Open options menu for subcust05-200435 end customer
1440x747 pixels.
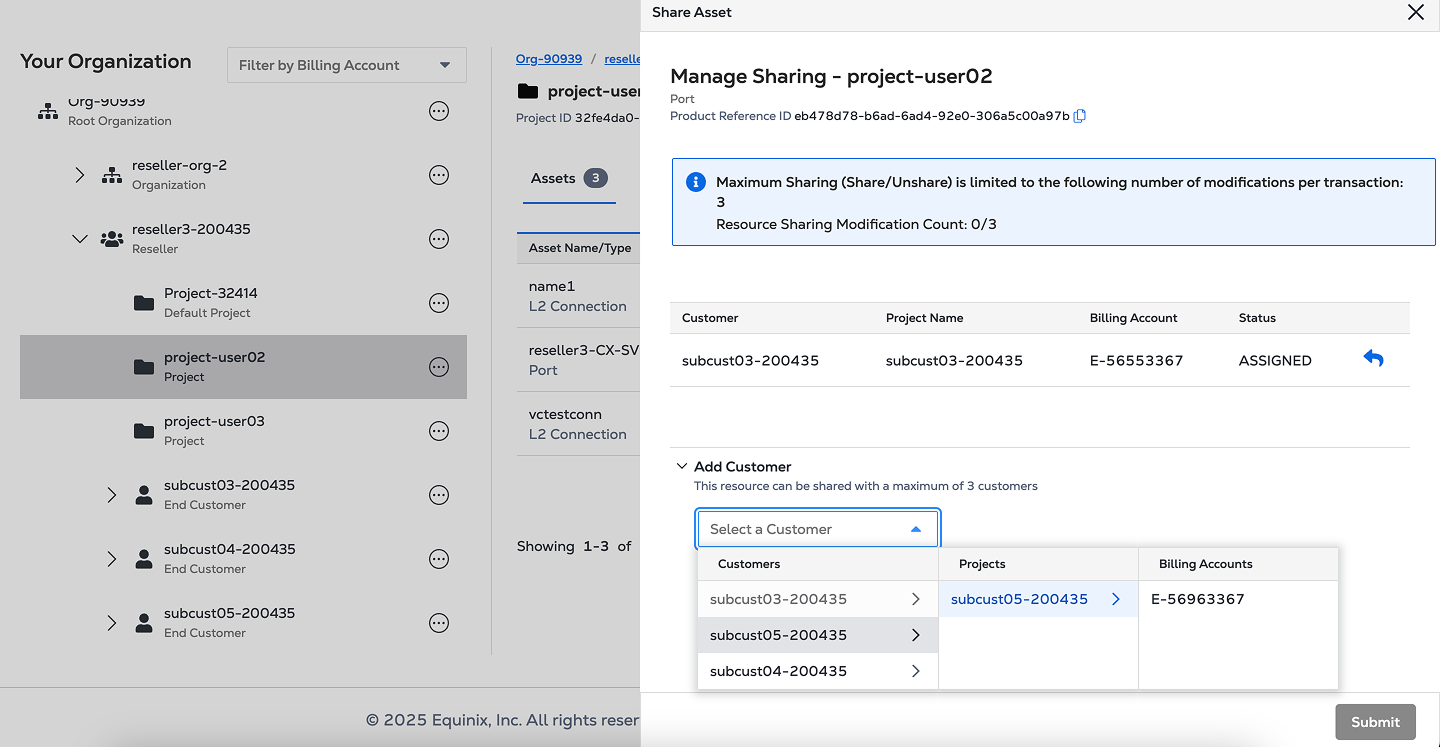click(438, 623)
